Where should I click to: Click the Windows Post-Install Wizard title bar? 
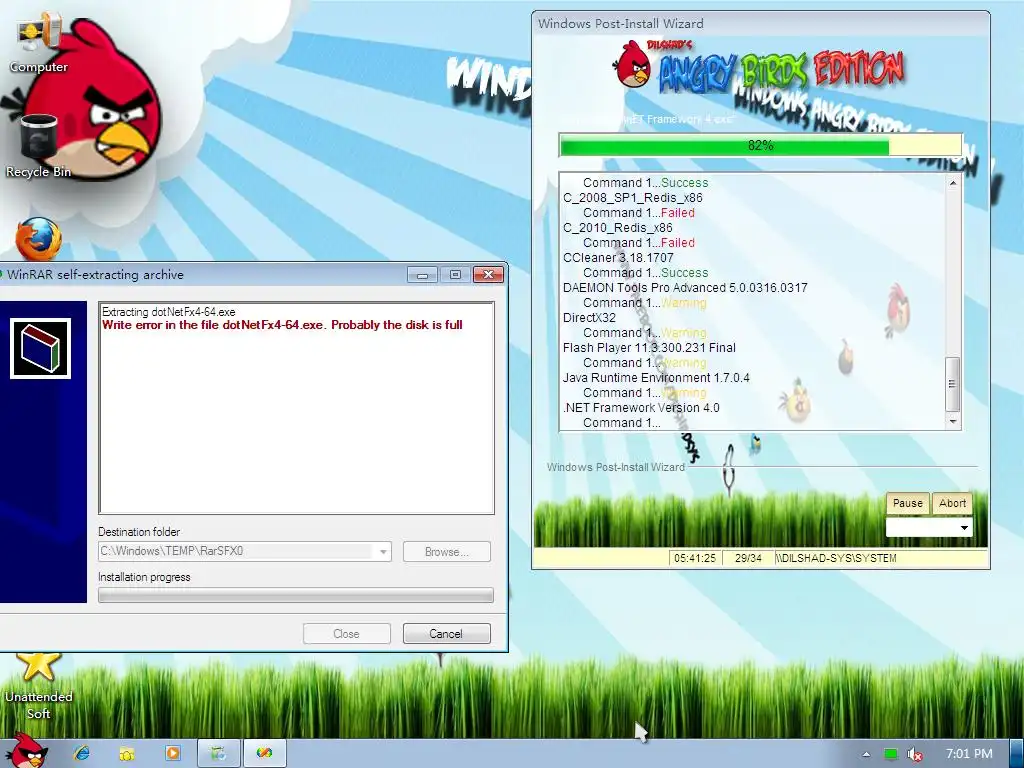pos(760,24)
